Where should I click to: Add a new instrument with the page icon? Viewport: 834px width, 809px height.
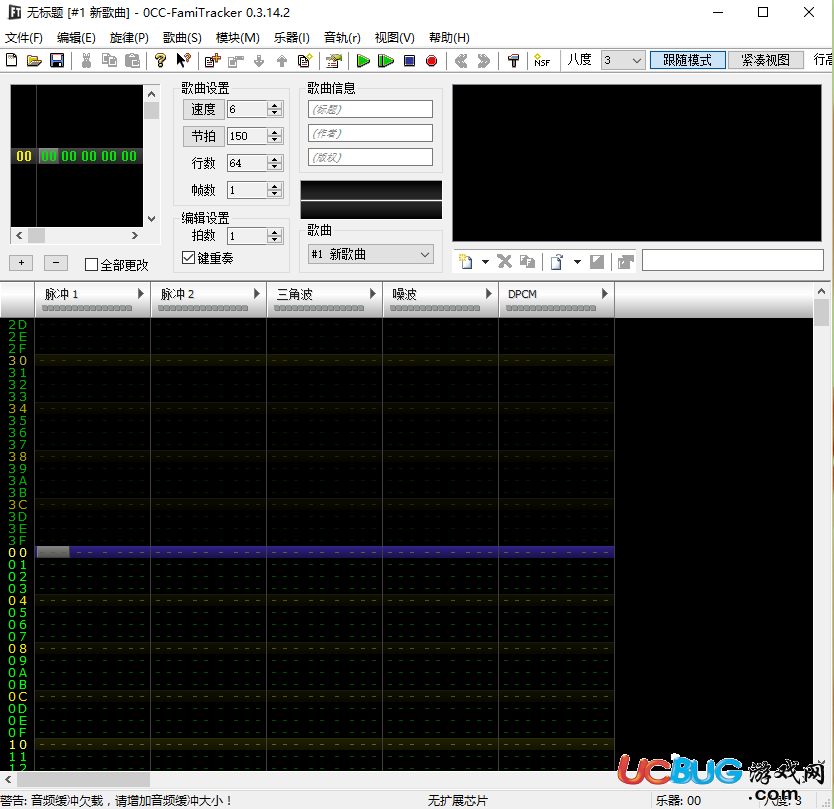pos(466,261)
